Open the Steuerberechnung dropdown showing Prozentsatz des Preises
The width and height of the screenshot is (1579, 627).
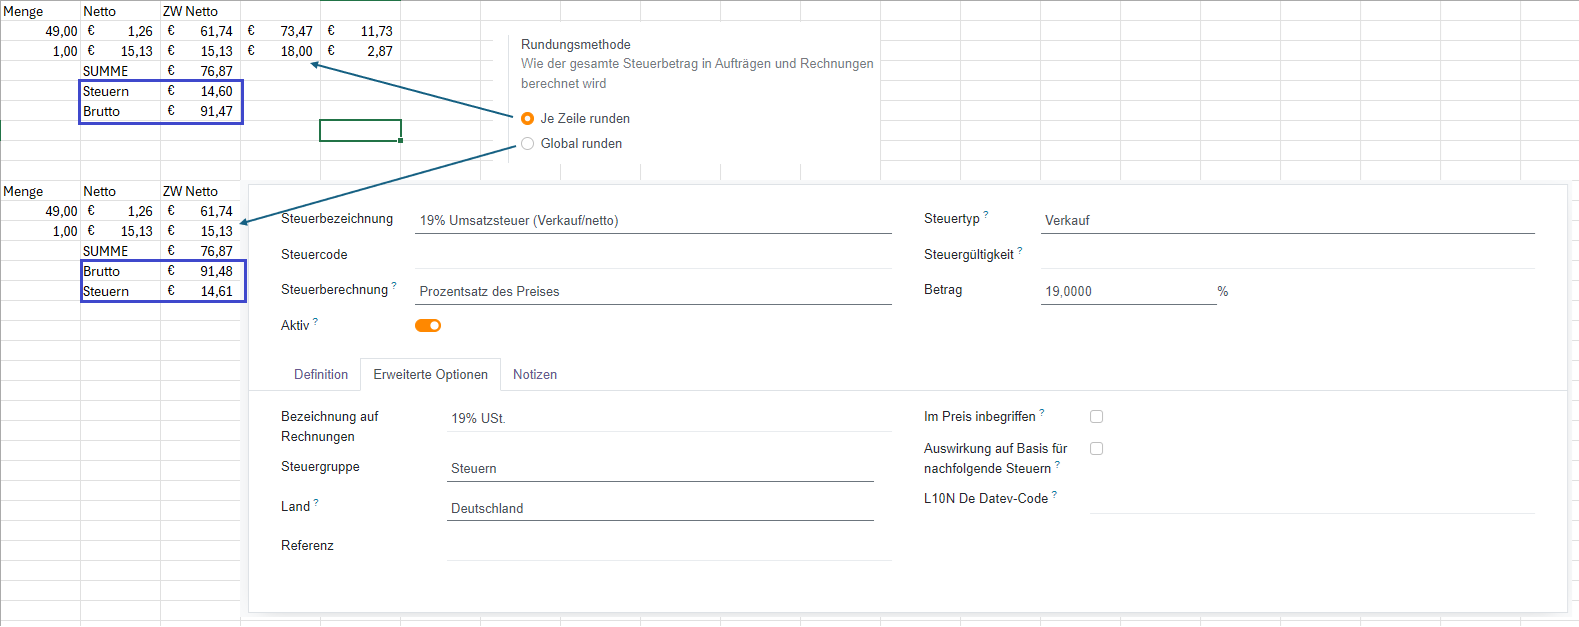click(653, 292)
